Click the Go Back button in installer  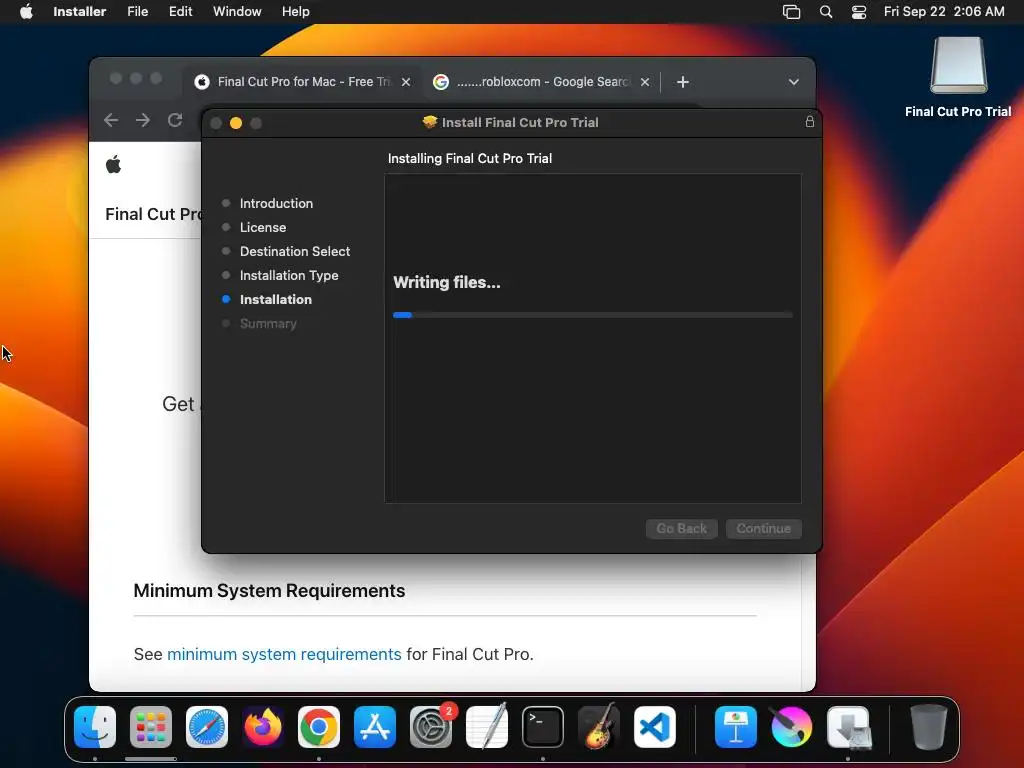click(681, 528)
